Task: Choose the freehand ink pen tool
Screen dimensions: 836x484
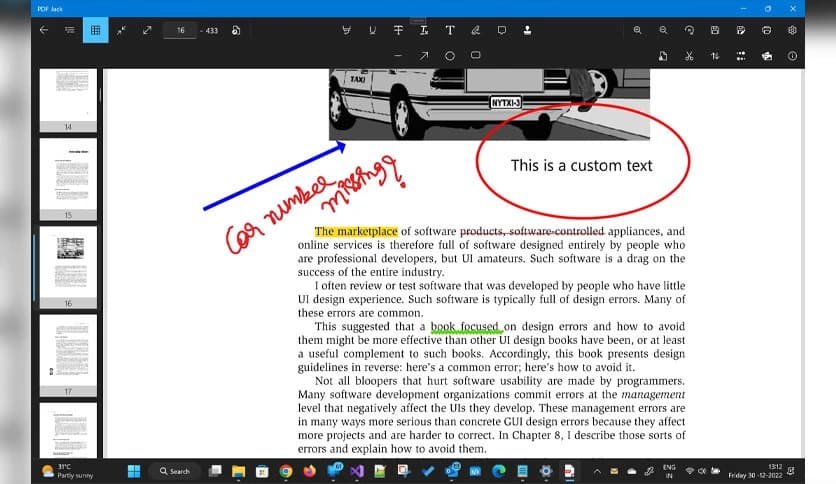Action: 476,30
